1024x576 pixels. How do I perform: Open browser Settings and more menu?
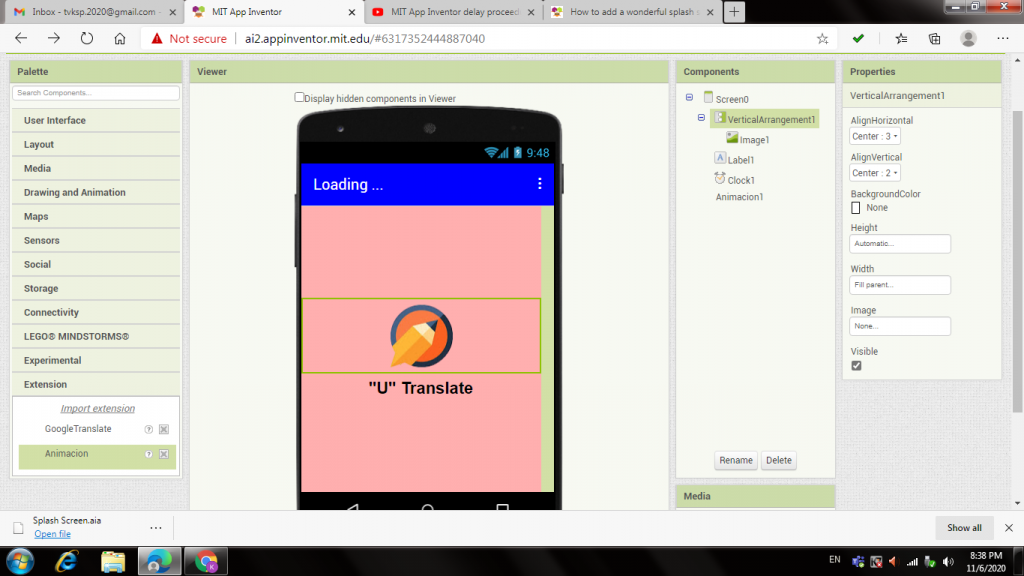pos(1003,39)
